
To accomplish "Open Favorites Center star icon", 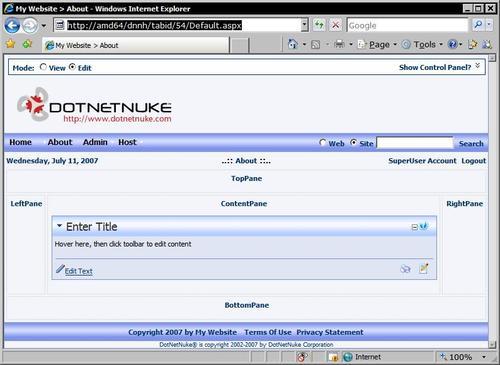I will [11, 44].
